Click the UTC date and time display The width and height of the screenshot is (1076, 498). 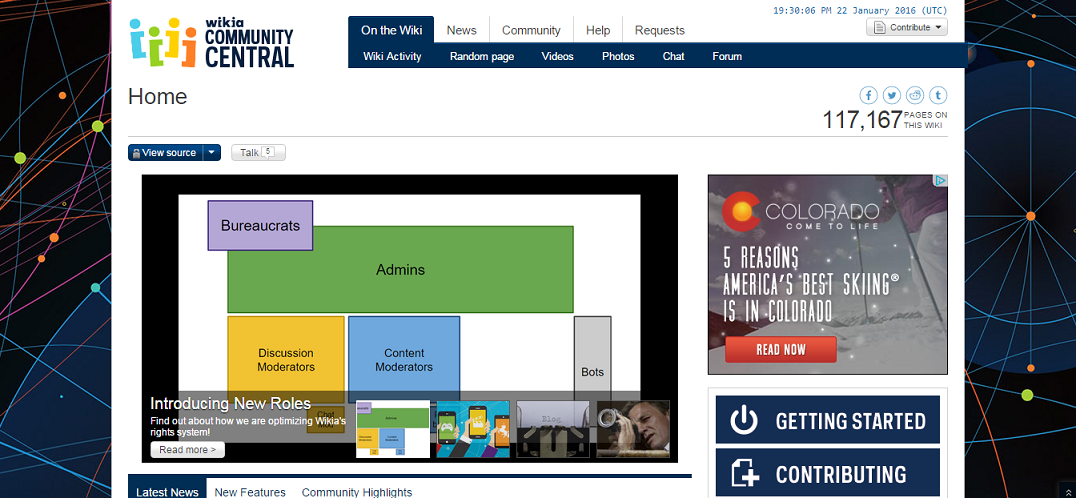860,10
